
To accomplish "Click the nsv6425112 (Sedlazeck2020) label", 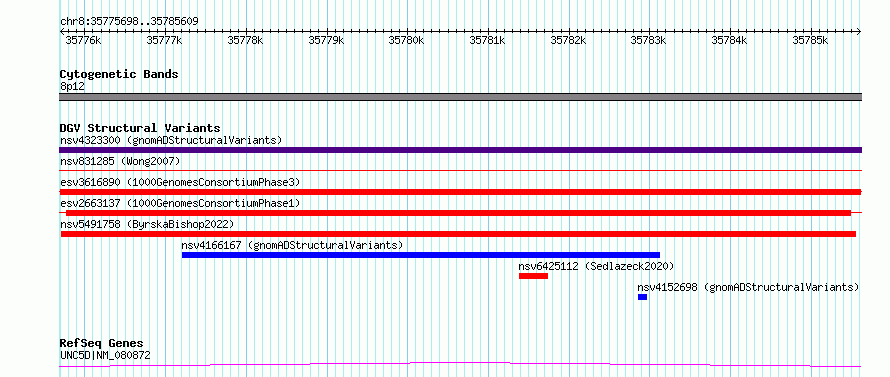I will click(x=596, y=266).
